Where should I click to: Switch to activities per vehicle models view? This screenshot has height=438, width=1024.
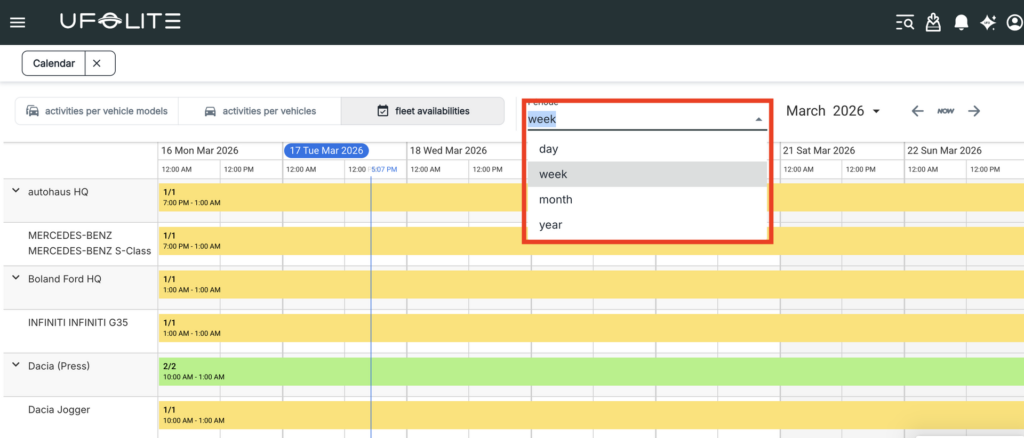(x=97, y=111)
